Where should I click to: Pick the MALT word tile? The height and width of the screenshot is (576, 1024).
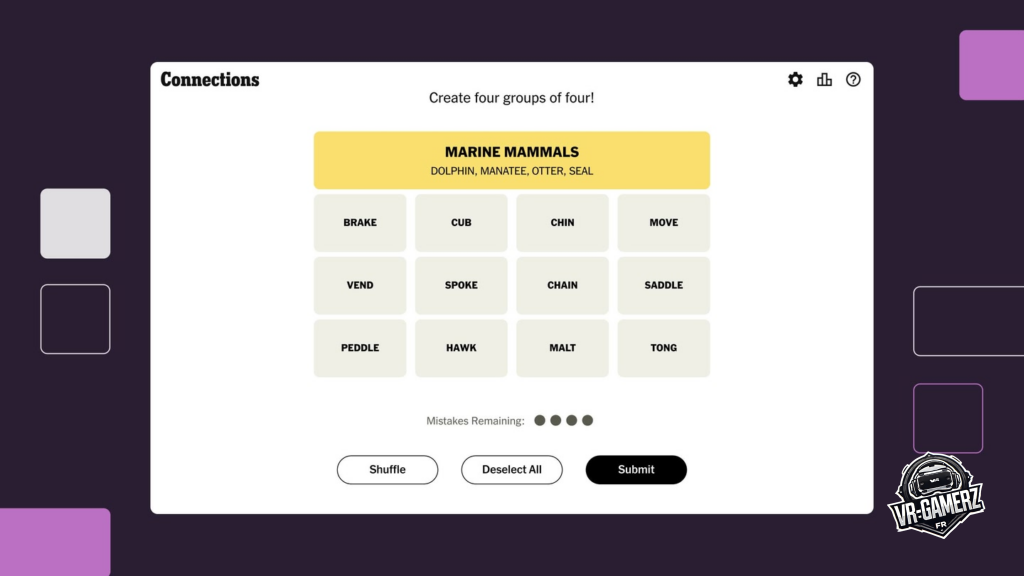coord(562,348)
